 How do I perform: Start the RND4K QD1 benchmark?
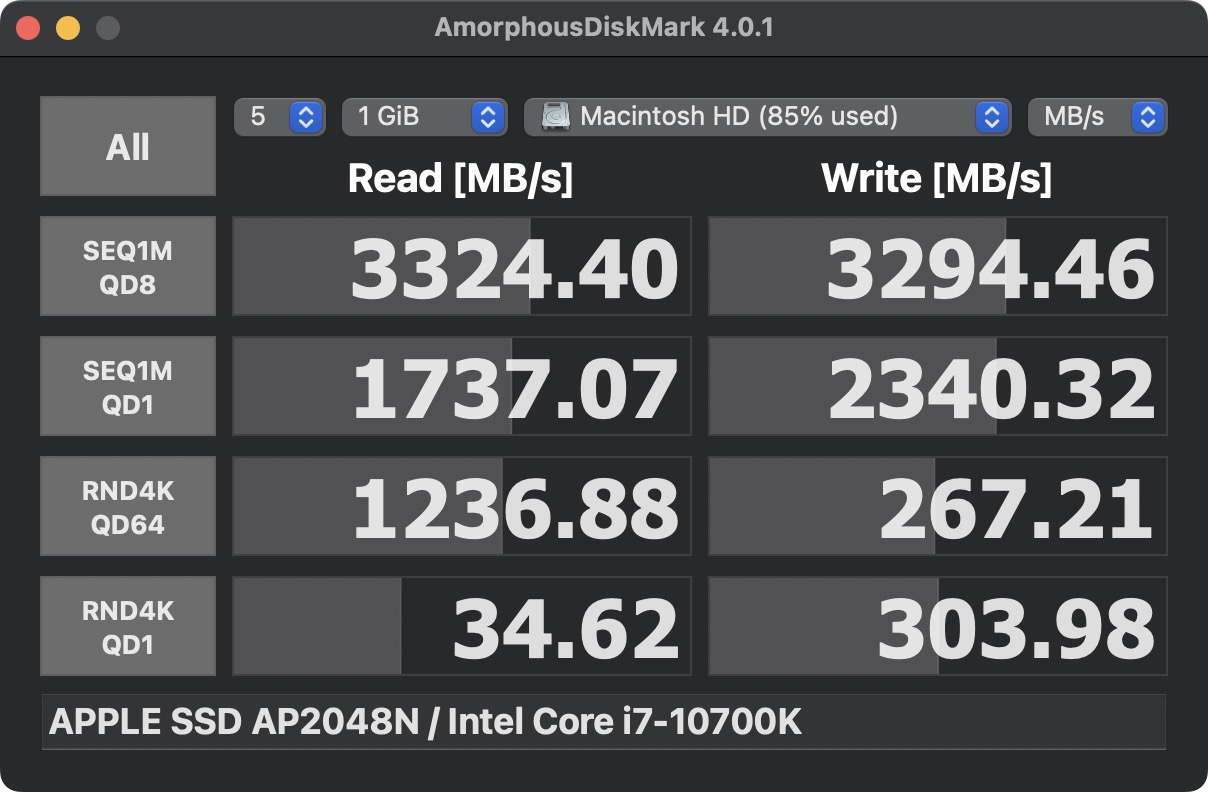(x=128, y=626)
